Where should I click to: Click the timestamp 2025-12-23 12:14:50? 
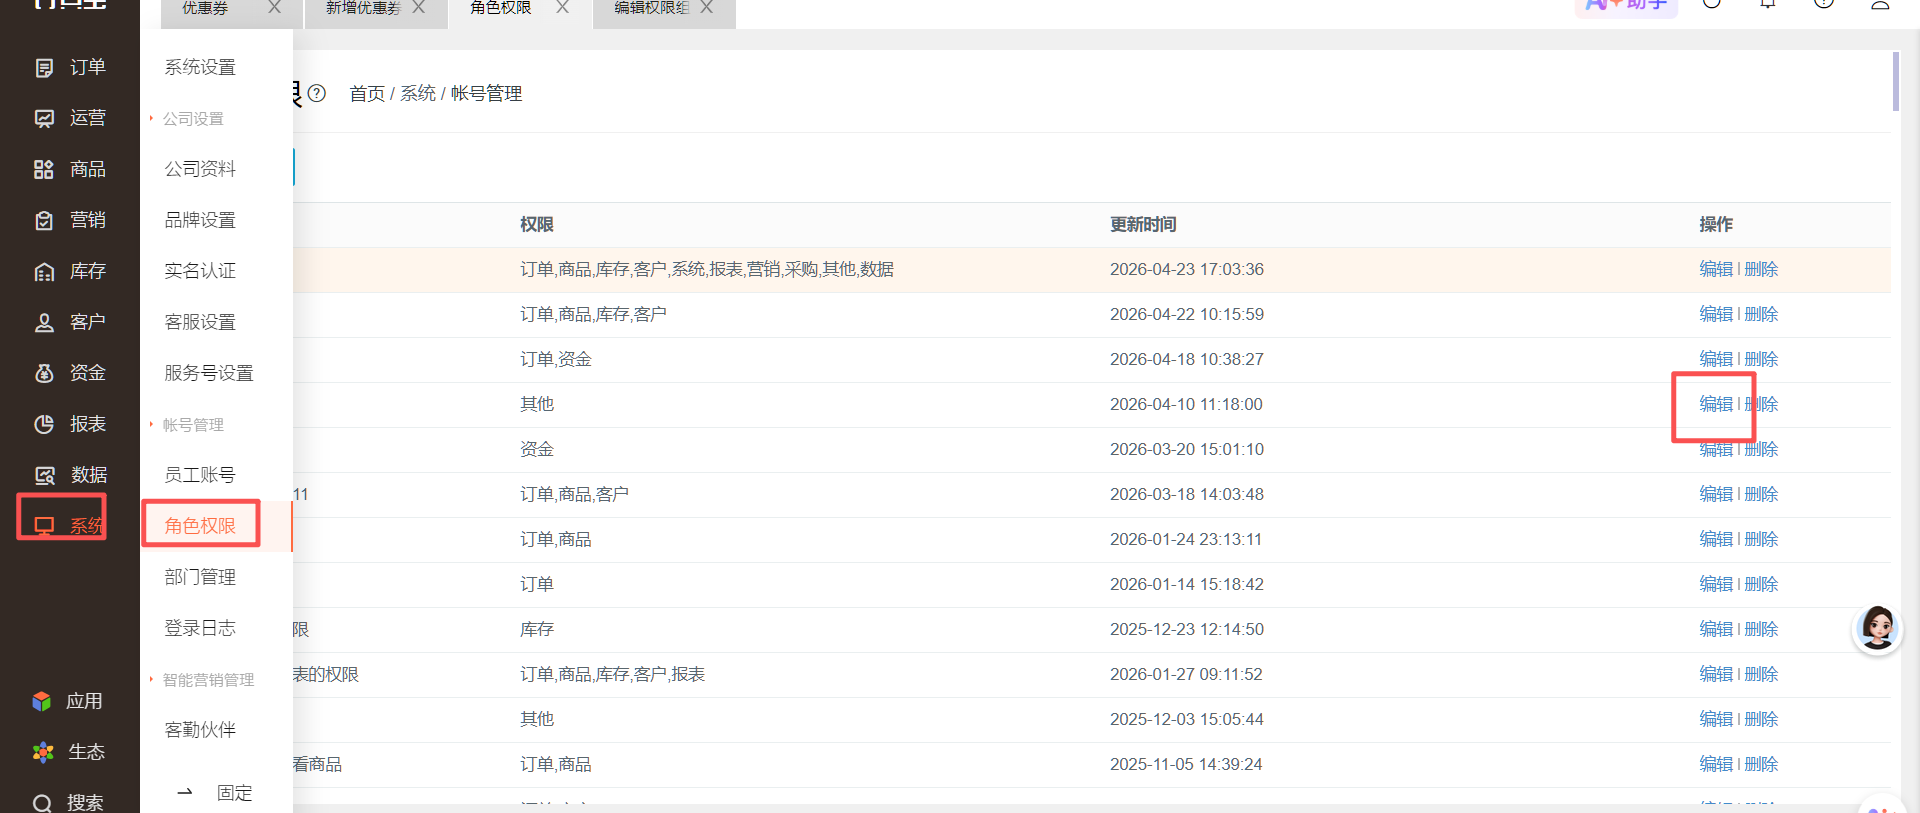click(1187, 629)
